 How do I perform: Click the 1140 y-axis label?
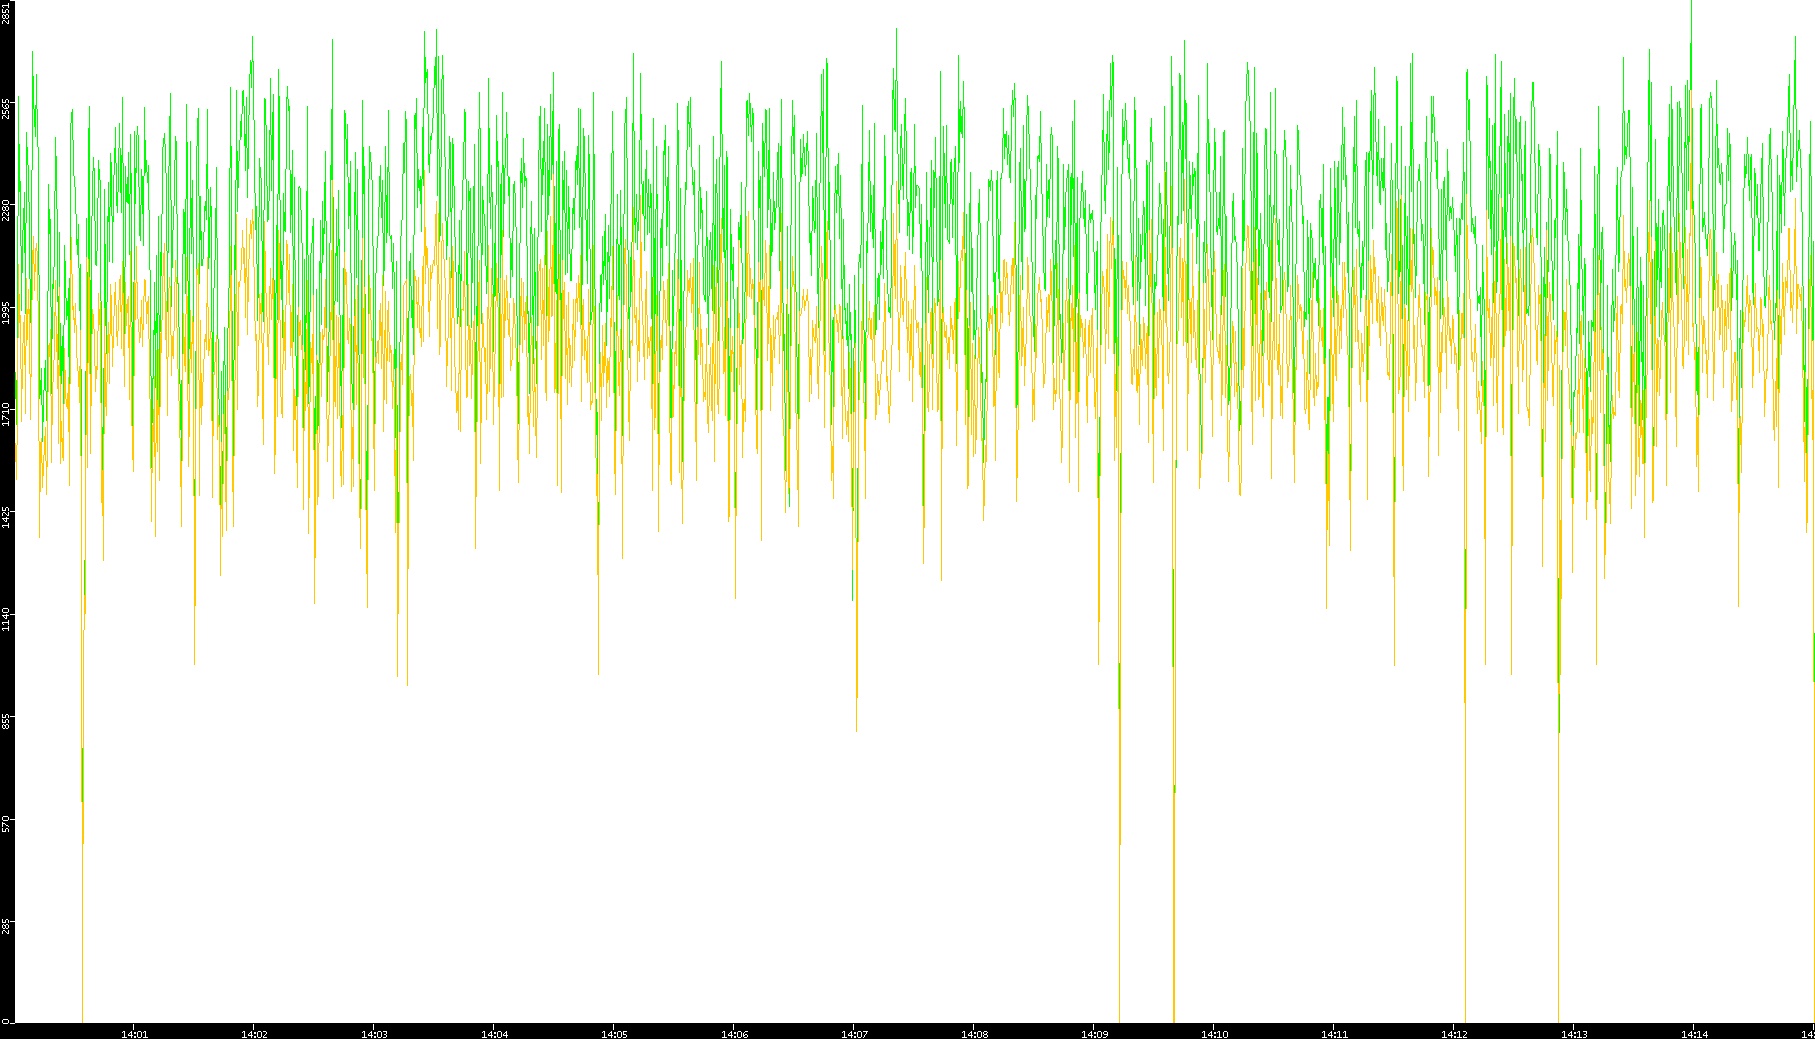click(6, 618)
